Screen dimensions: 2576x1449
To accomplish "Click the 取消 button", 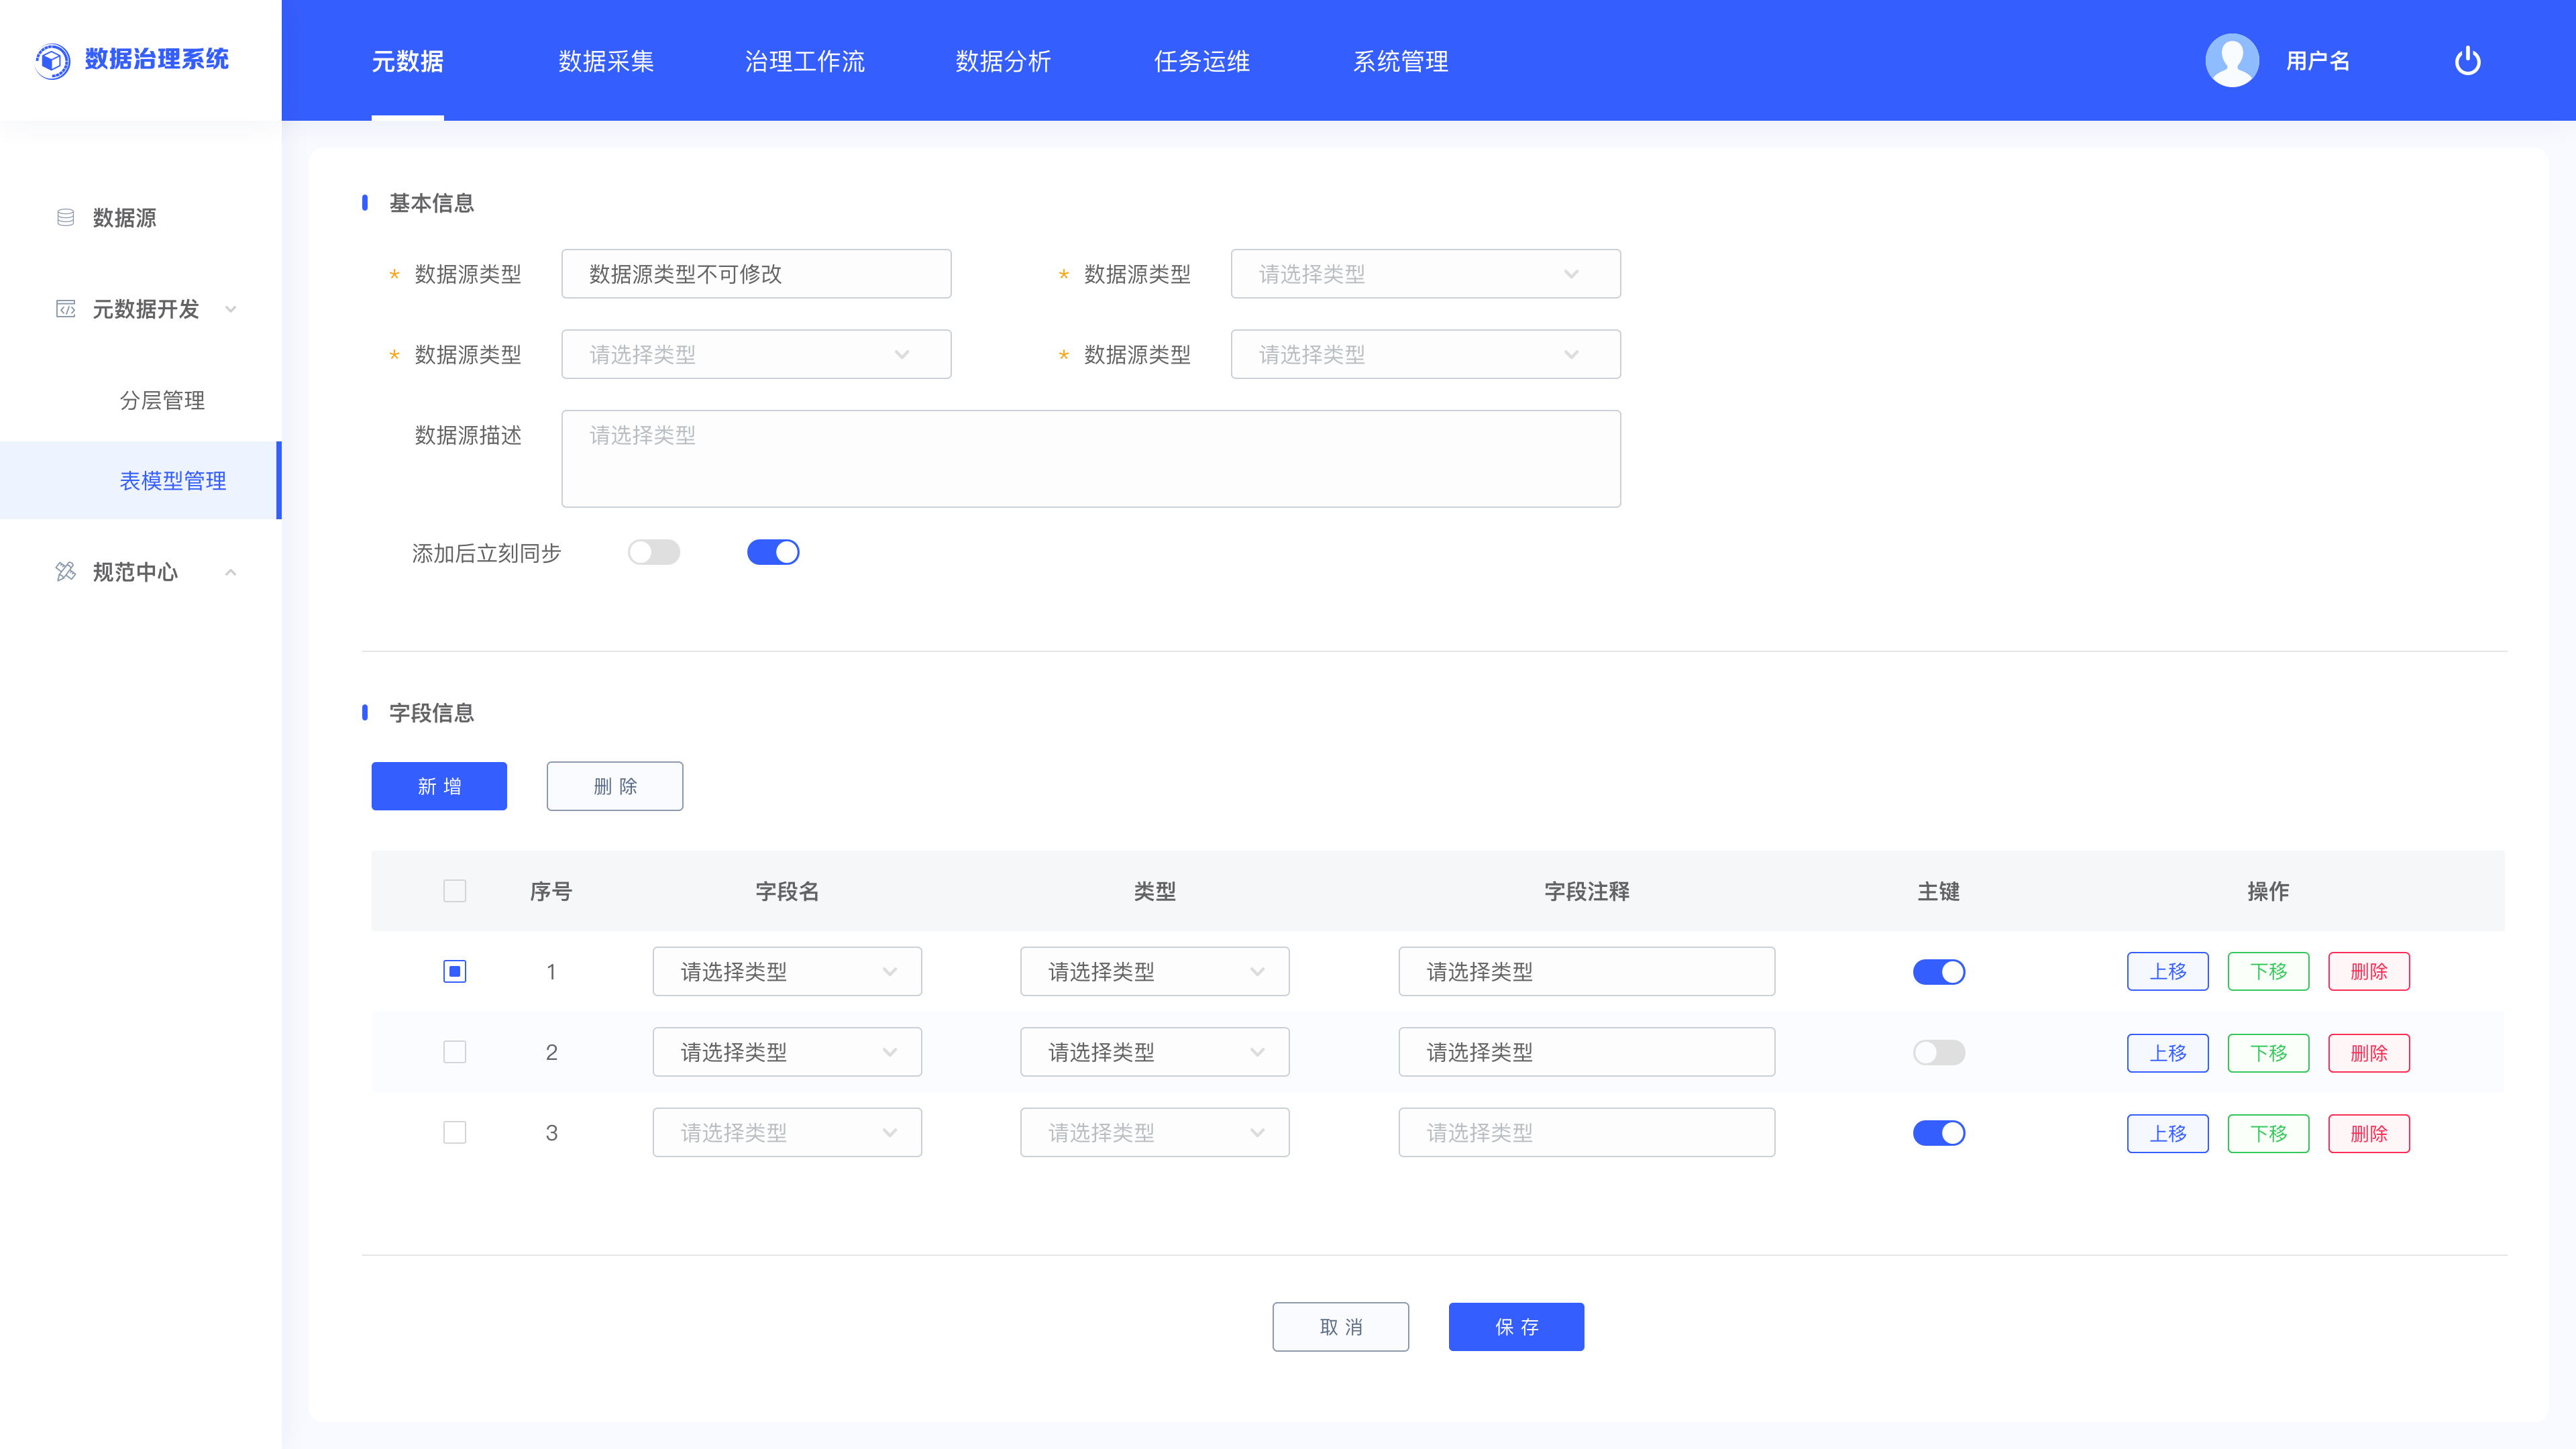I will (1340, 1326).
